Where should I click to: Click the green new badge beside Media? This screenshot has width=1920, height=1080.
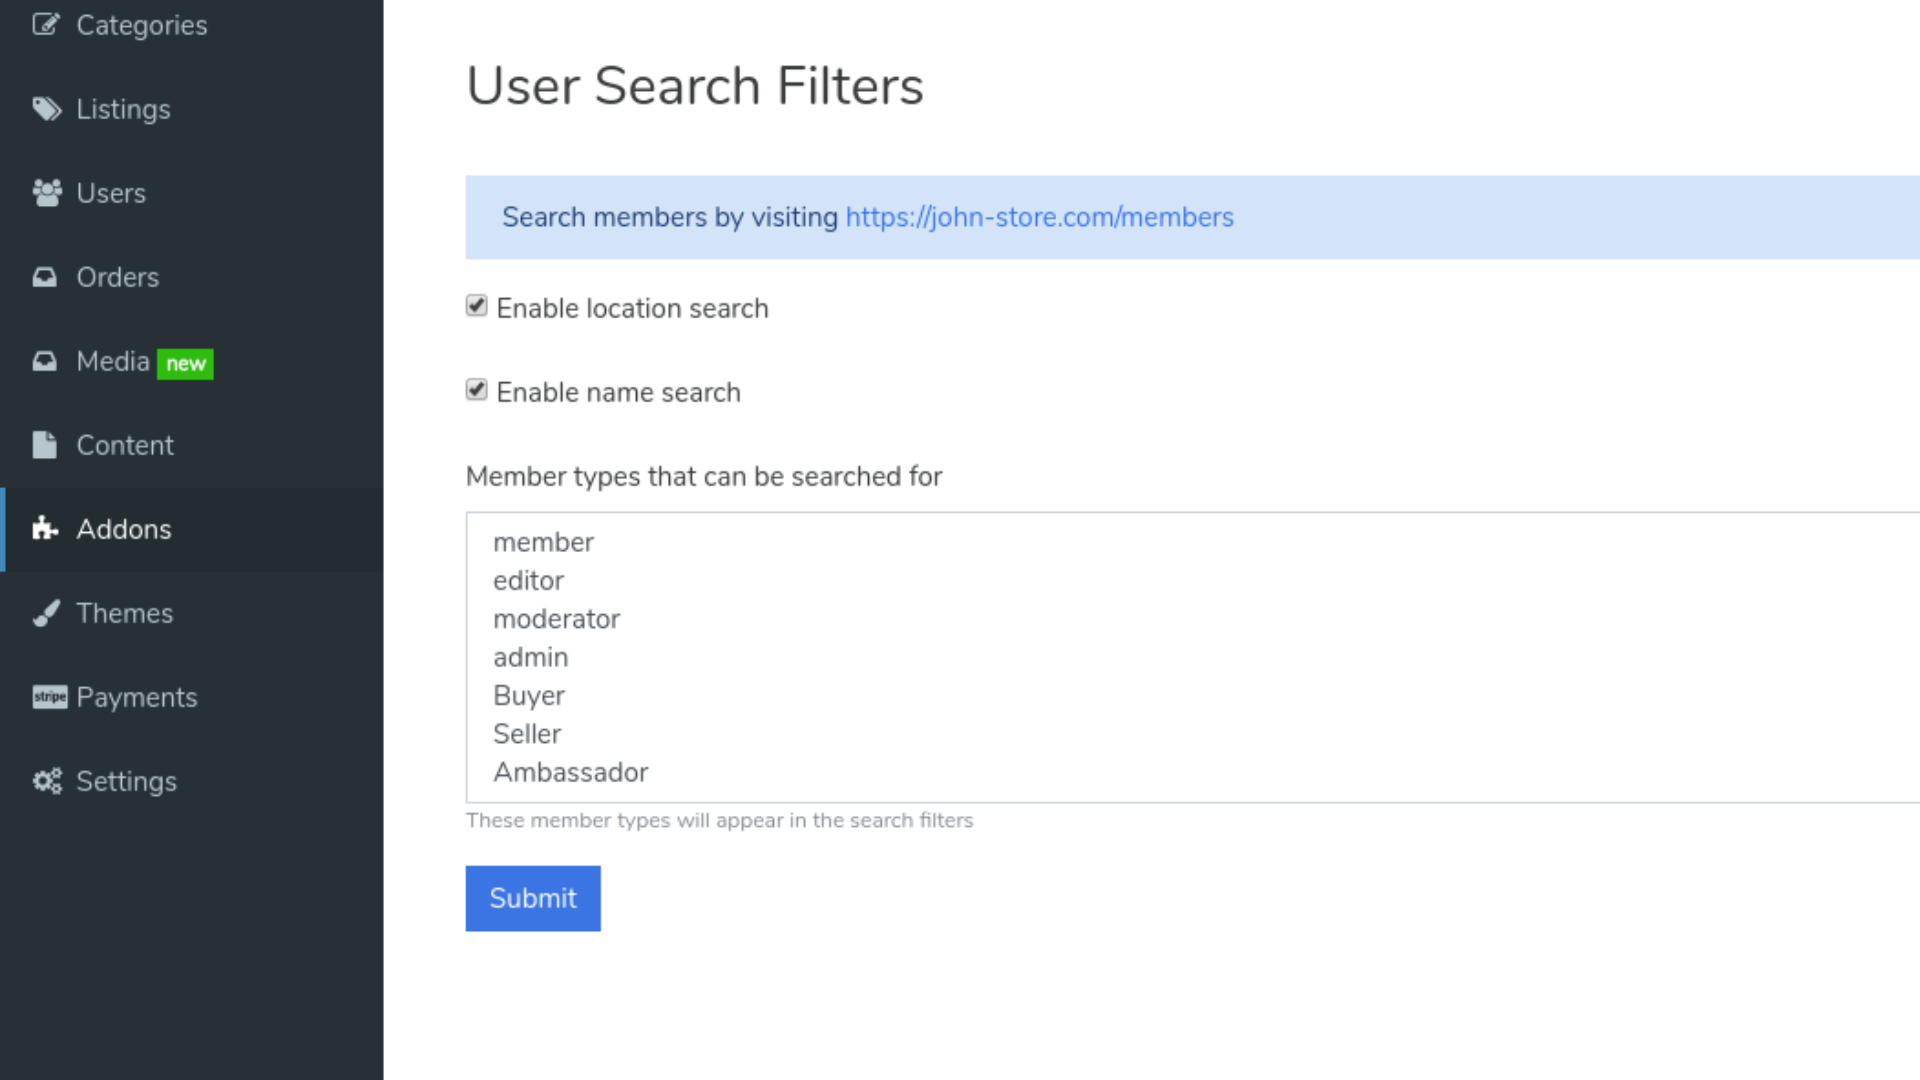point(185,363)
